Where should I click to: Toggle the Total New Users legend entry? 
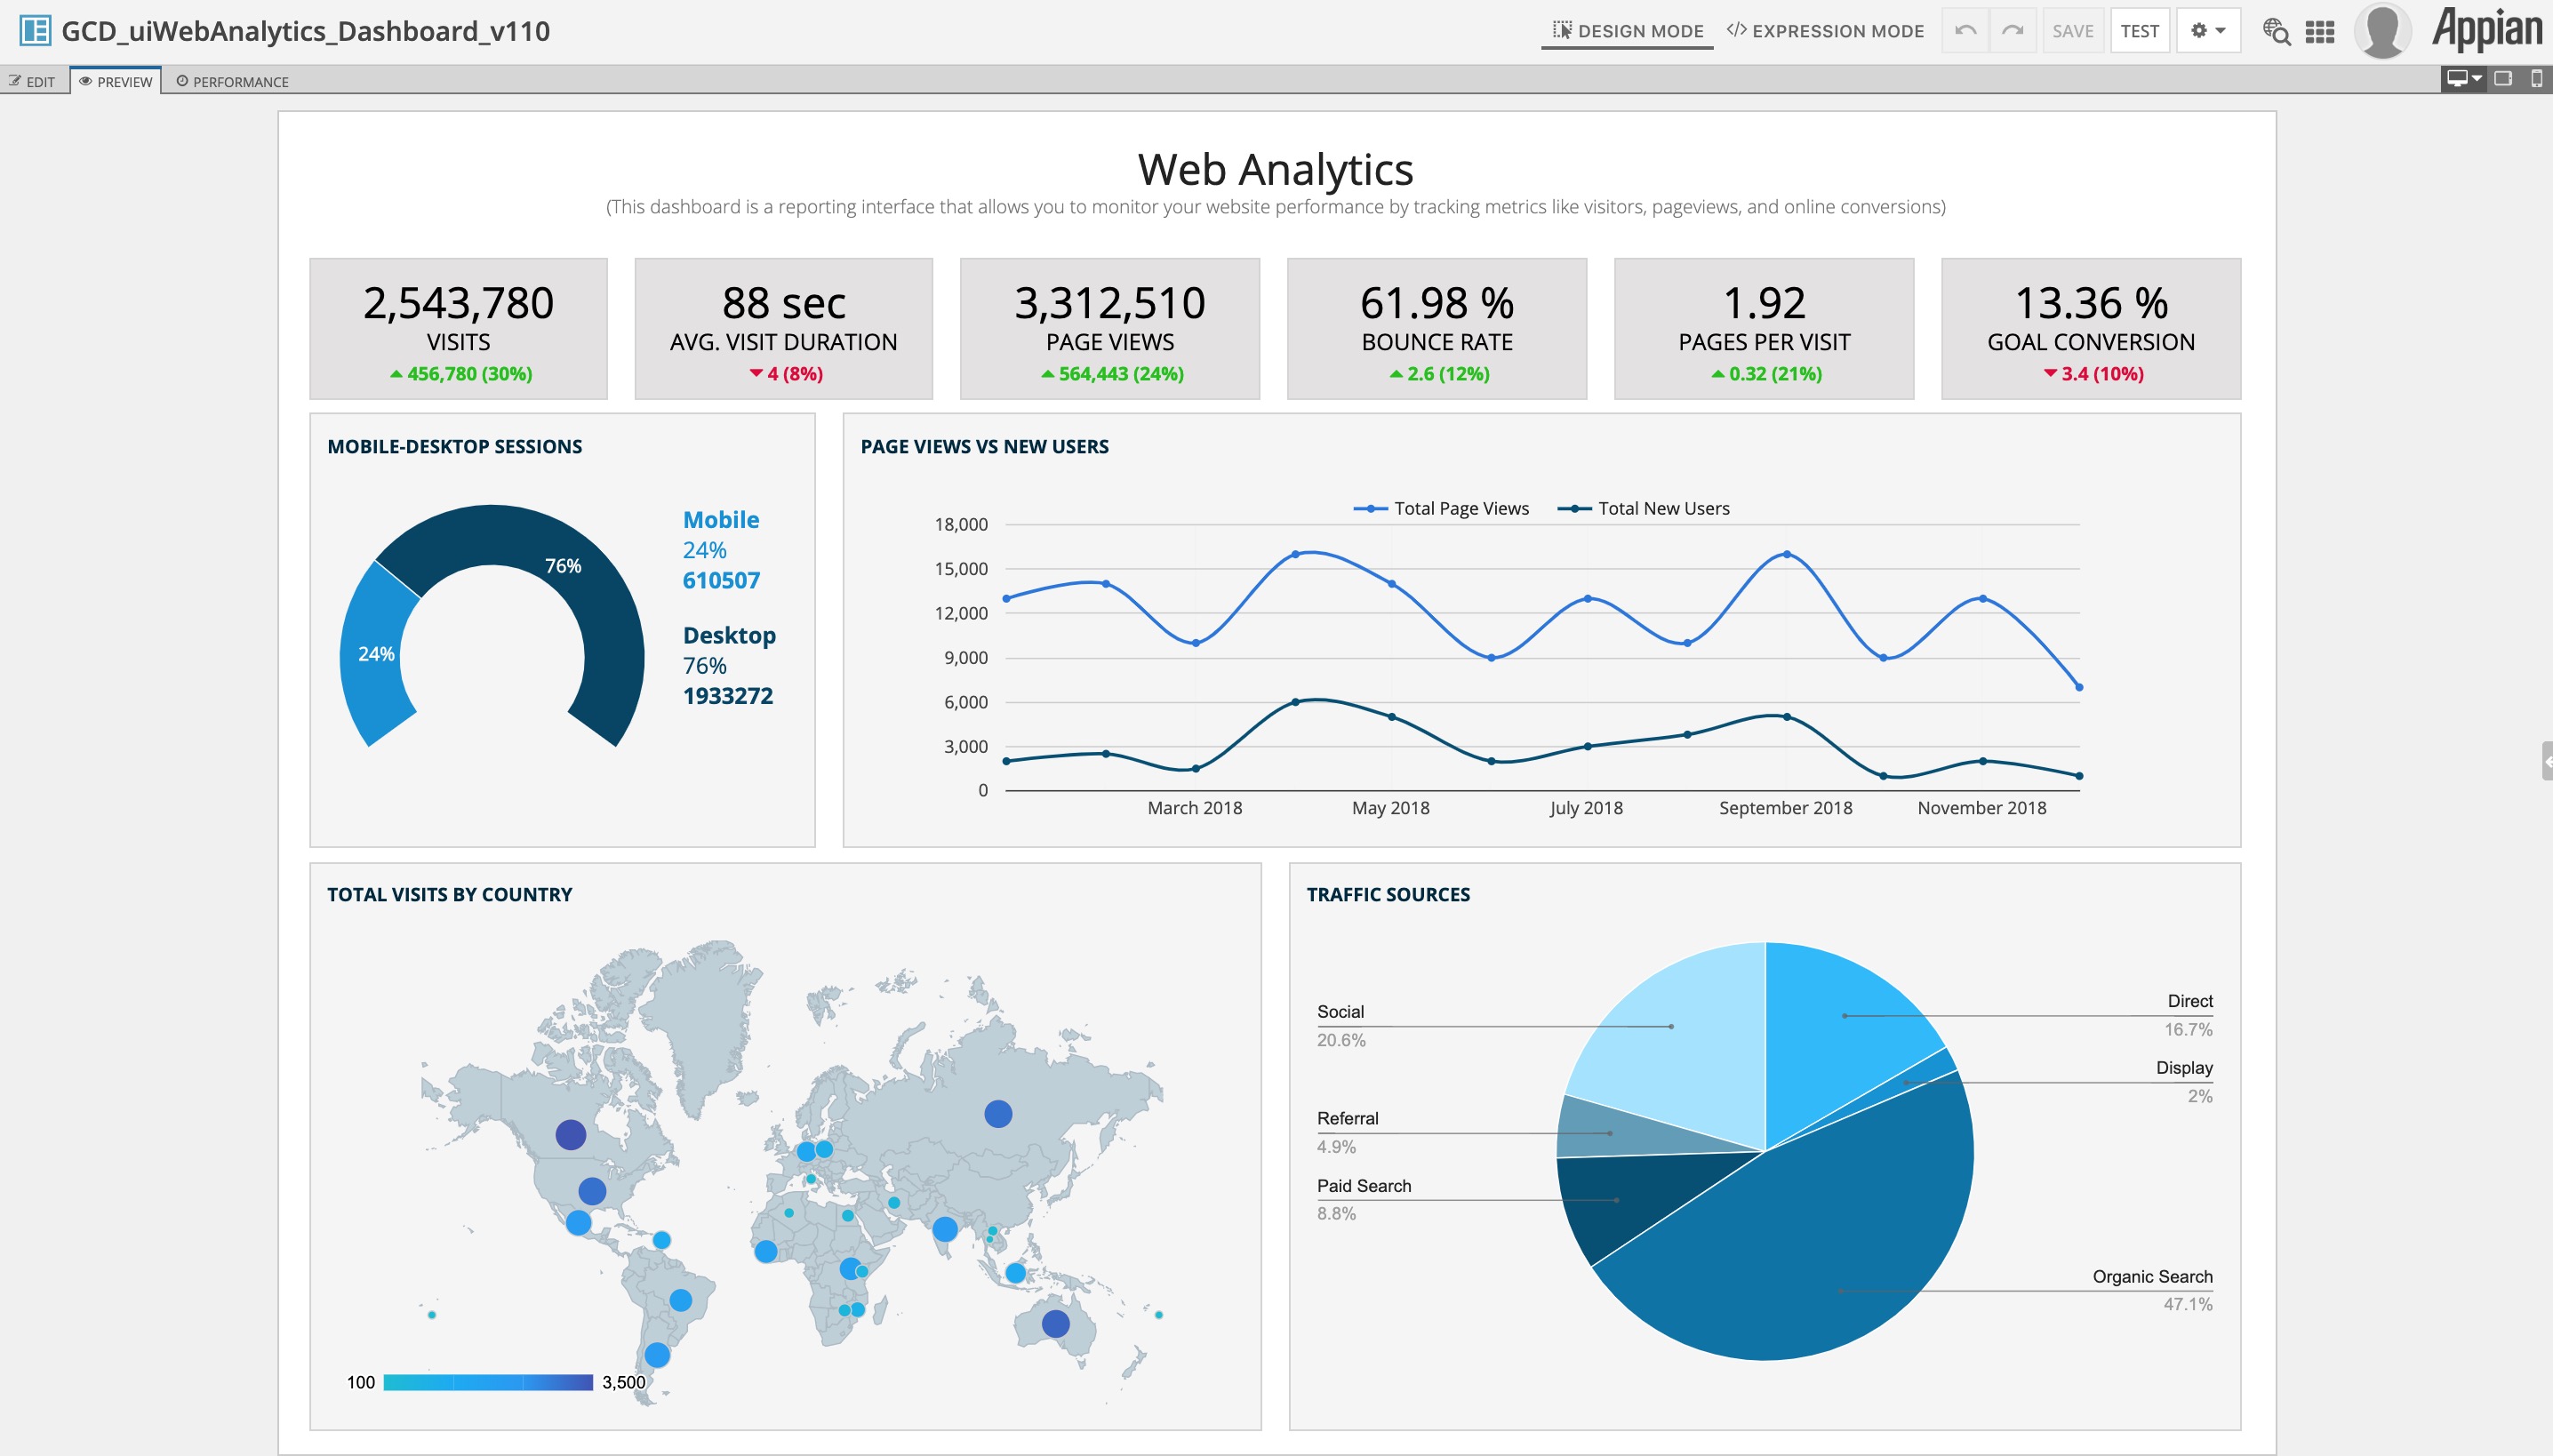coord(1645,508)
